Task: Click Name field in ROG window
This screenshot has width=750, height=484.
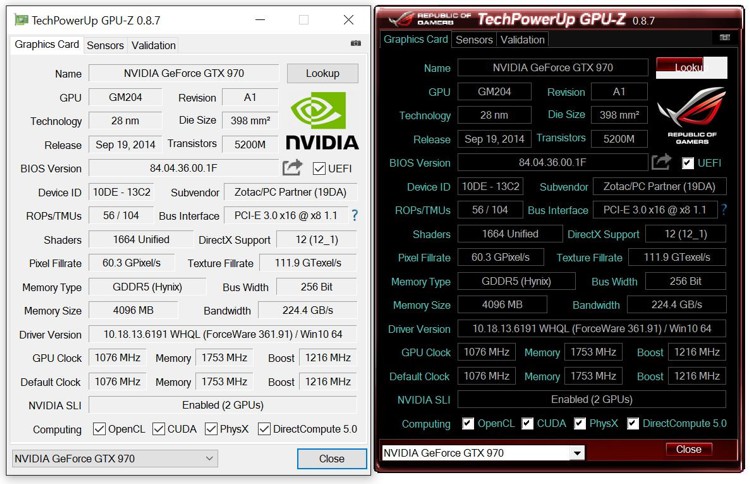Action: (553, 67)
